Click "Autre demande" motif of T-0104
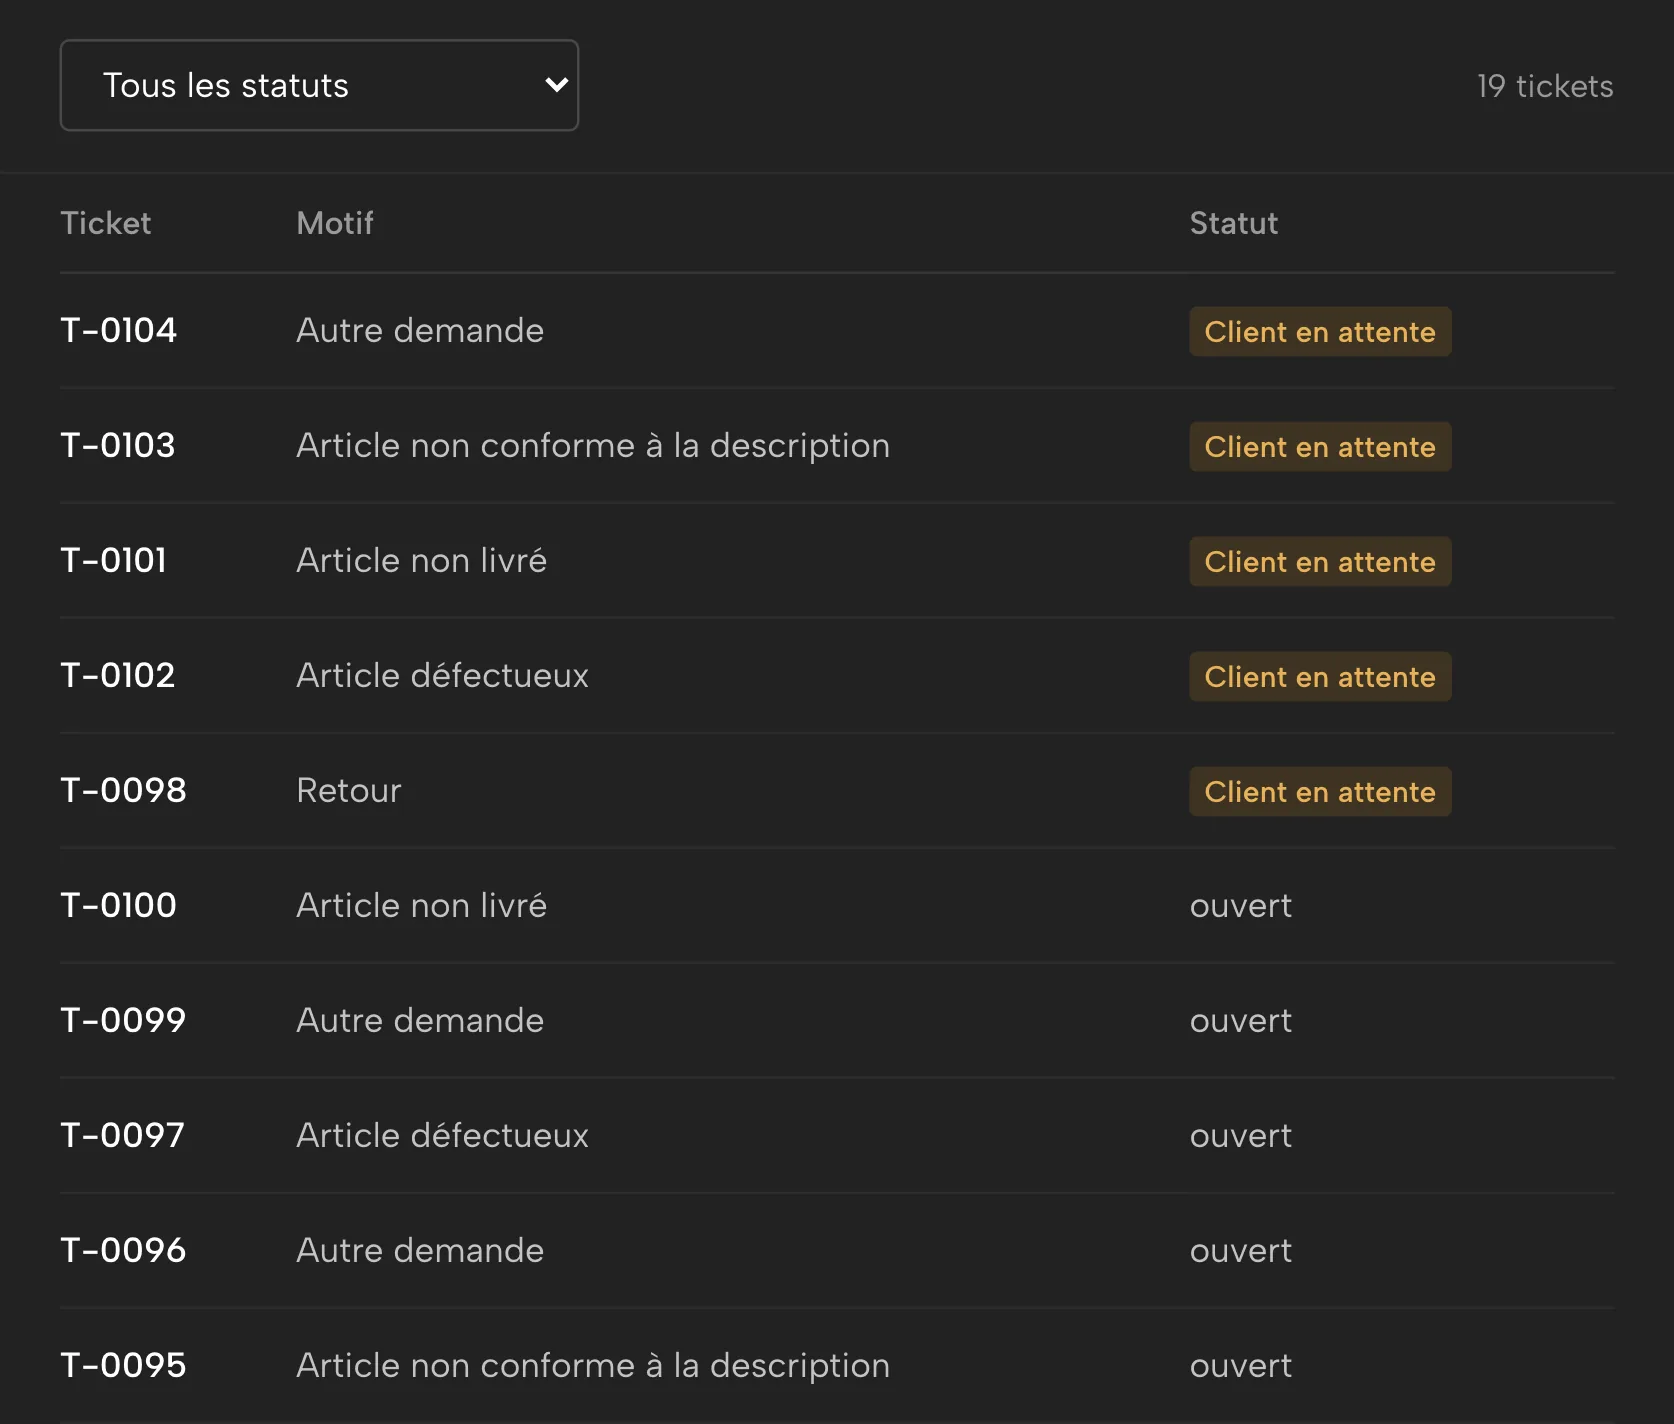The height and width of the screenshot is (1424, 1674). [x=420, y=330]
